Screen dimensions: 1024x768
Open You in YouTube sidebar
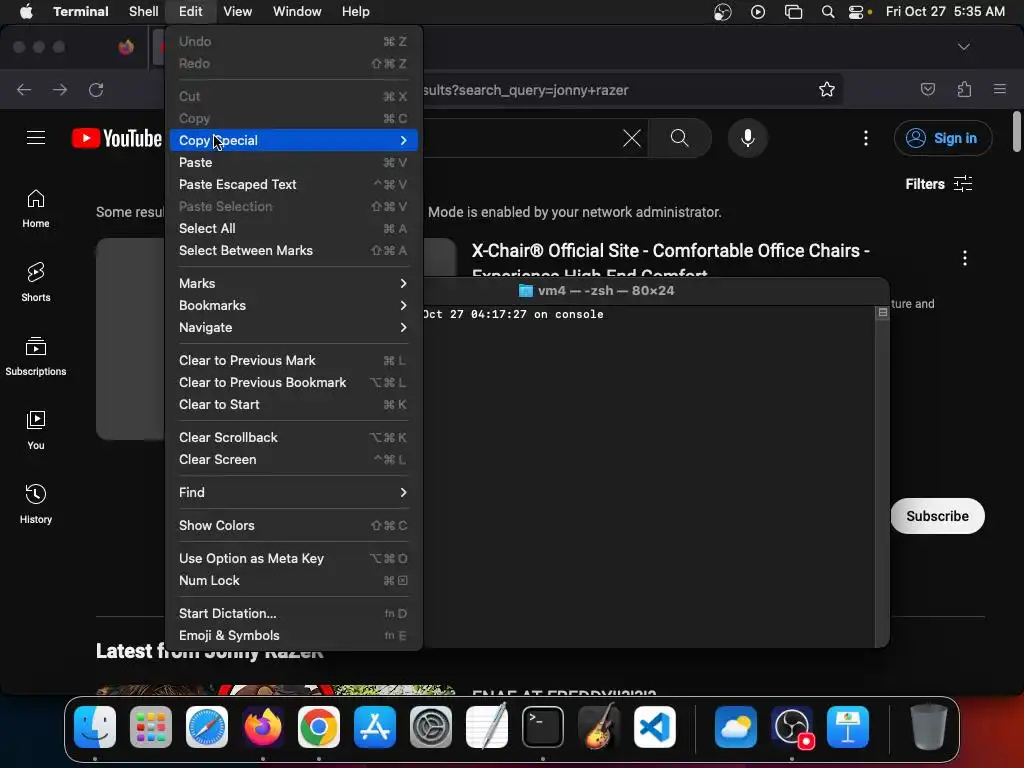pos(36,430)
